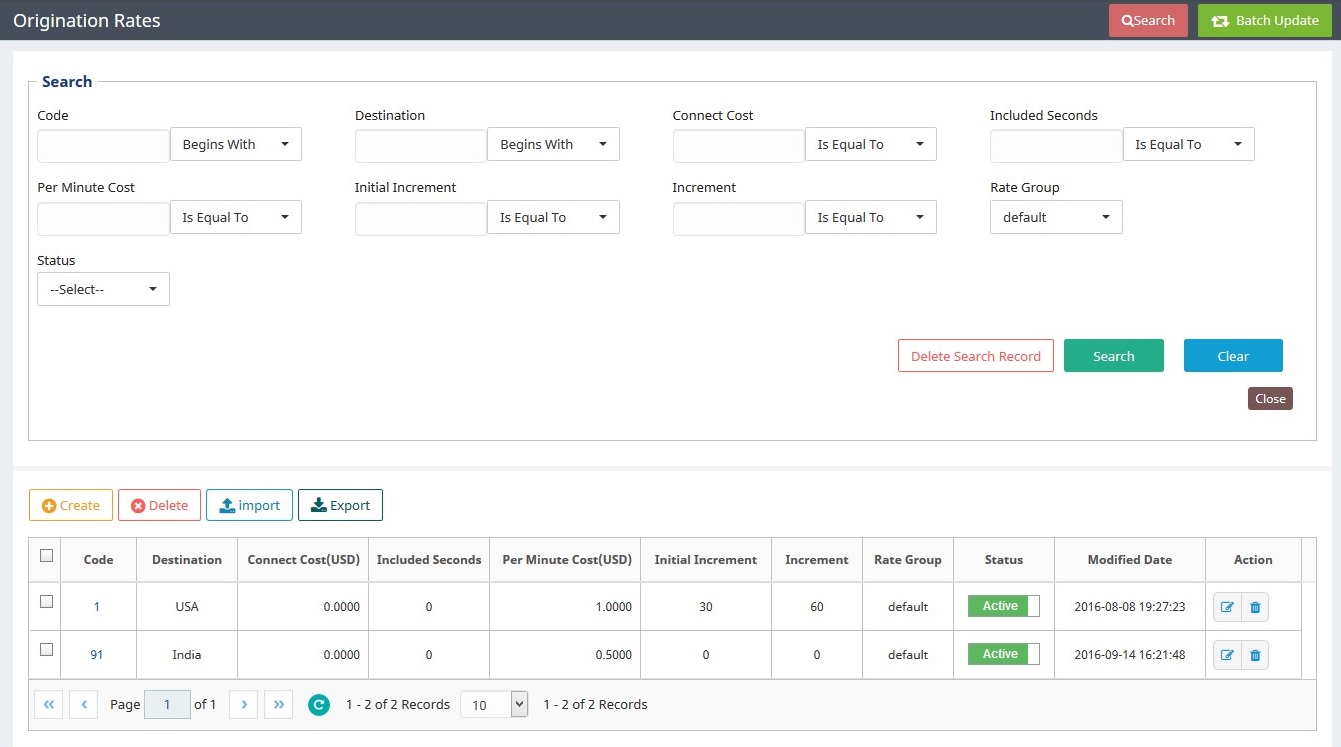Image resolution: width=1341 pixels, height=747 pixels.
Task: Clear the search form
Action: tap(1233, 356)
